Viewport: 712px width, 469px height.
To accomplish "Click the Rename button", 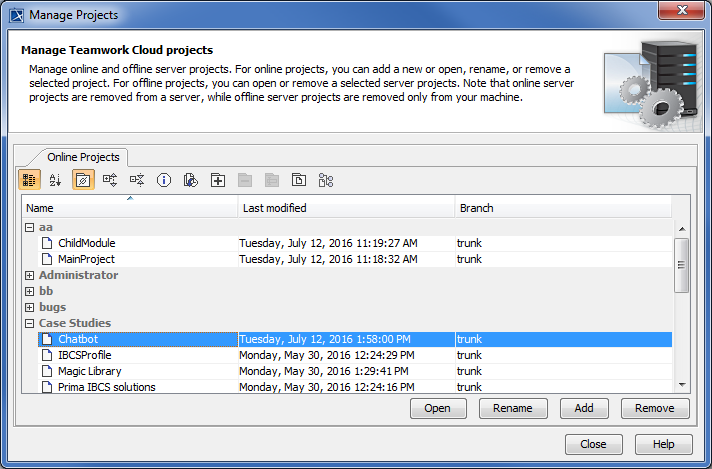I will point(513,408).
